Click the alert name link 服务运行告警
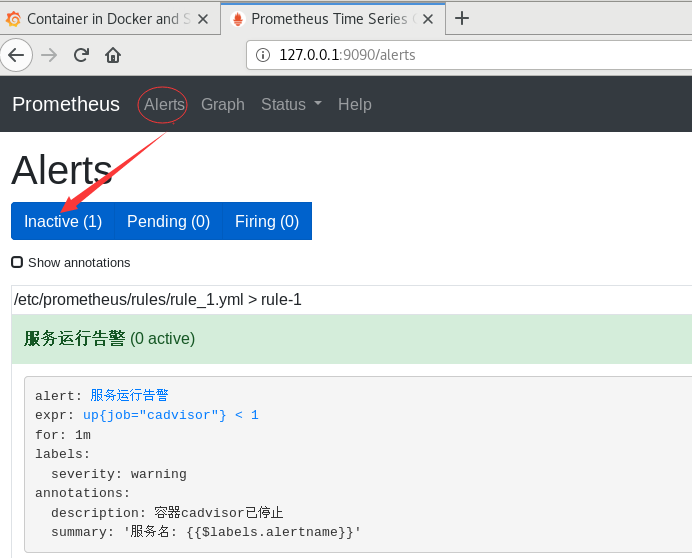692x558 pixels. (129, 395)
